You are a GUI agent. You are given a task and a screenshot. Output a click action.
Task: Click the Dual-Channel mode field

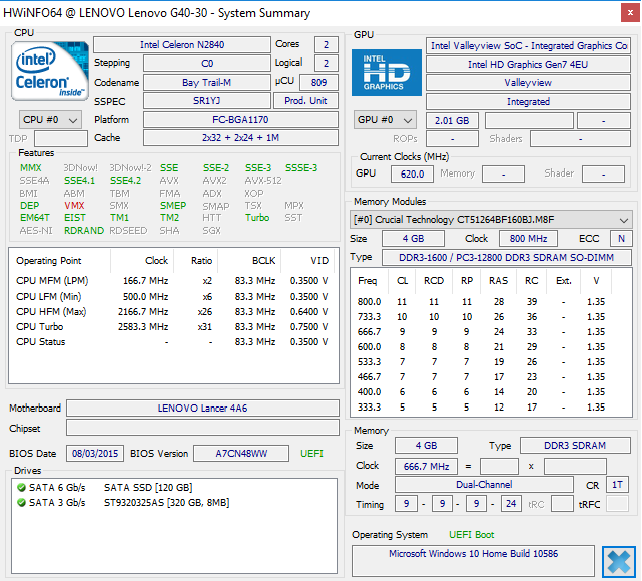point(484,485)
